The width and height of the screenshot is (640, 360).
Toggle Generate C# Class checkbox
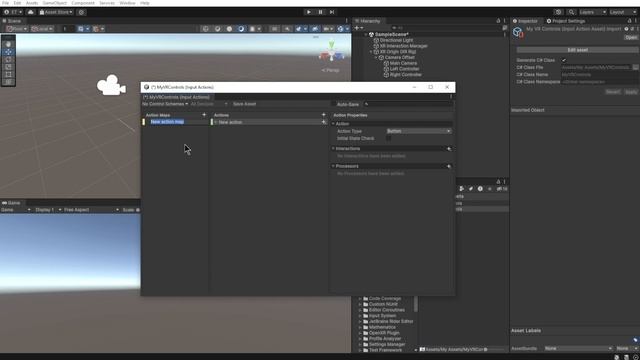(564, 60)
